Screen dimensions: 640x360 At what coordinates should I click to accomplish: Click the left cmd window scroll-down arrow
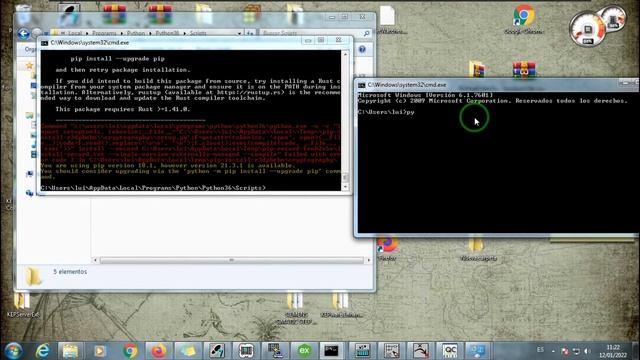point(346,187)
